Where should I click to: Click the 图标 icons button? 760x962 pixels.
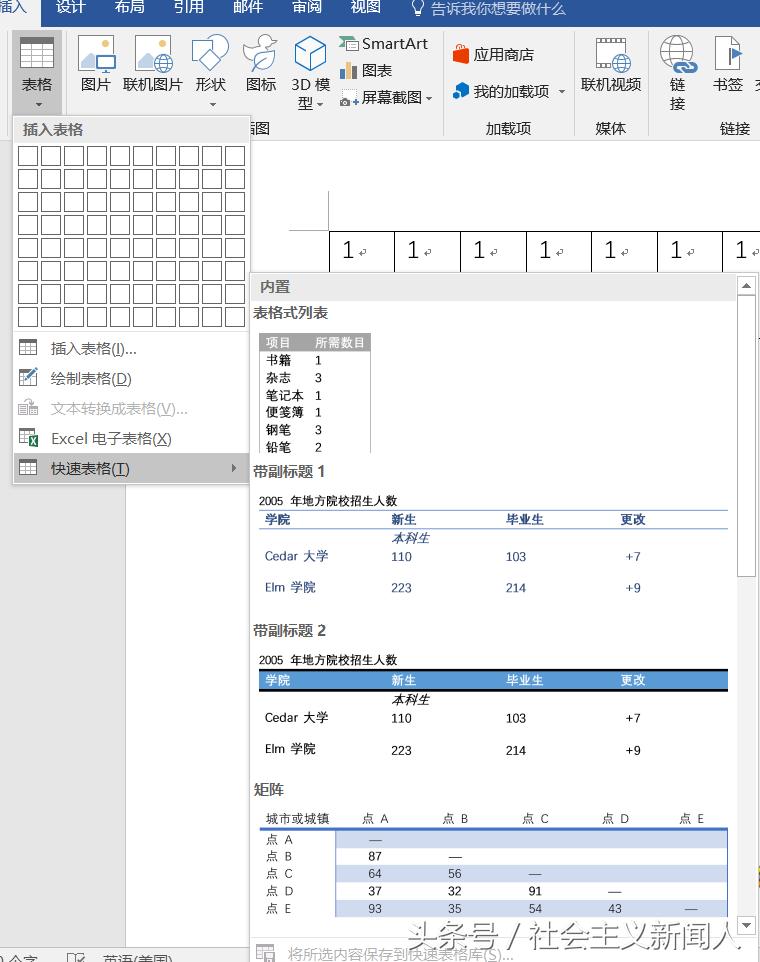click(261, 64)
